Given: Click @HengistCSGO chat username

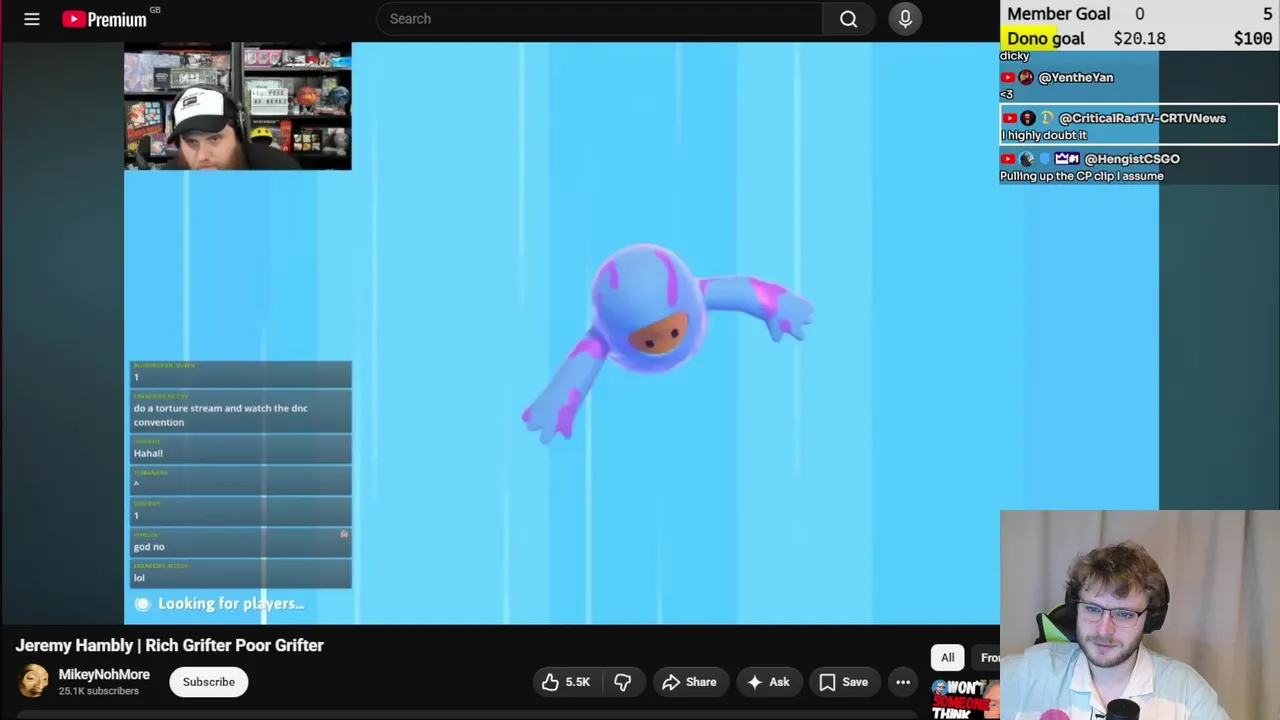Looking at the screenshot, I should tap(1132, 159).
